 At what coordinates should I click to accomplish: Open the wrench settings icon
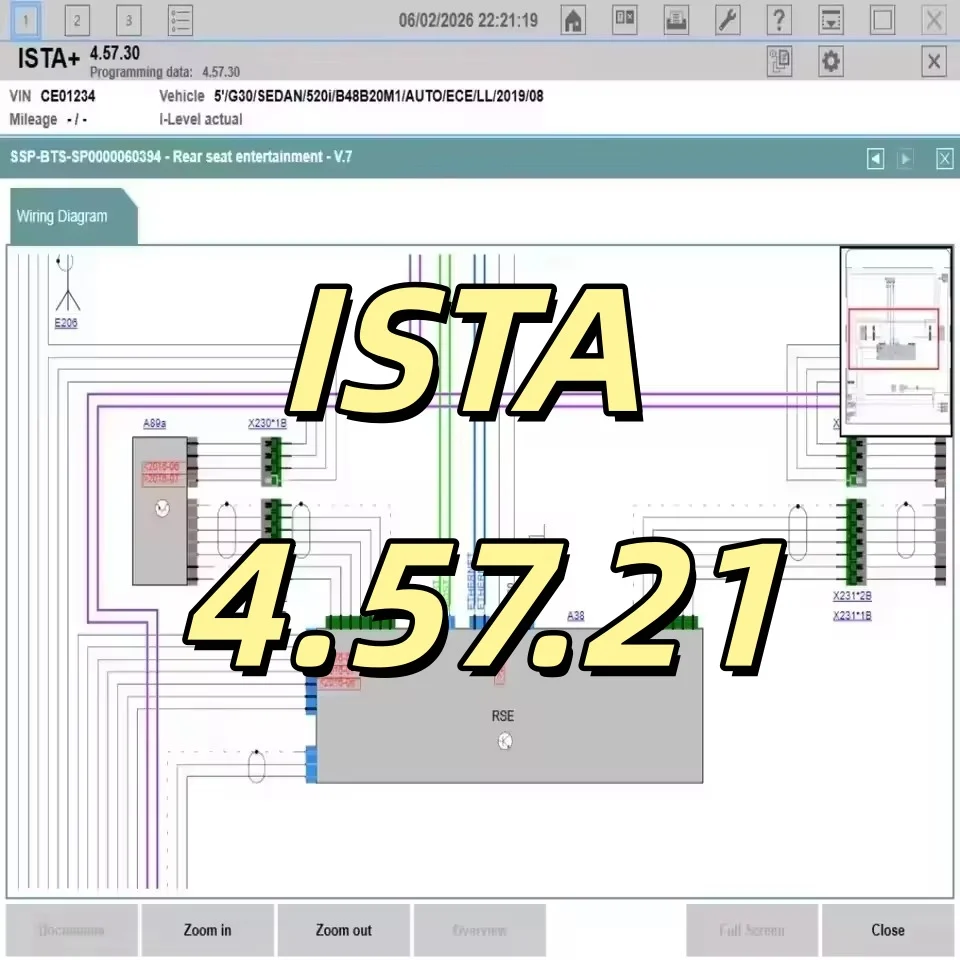[x=727, y=20]
